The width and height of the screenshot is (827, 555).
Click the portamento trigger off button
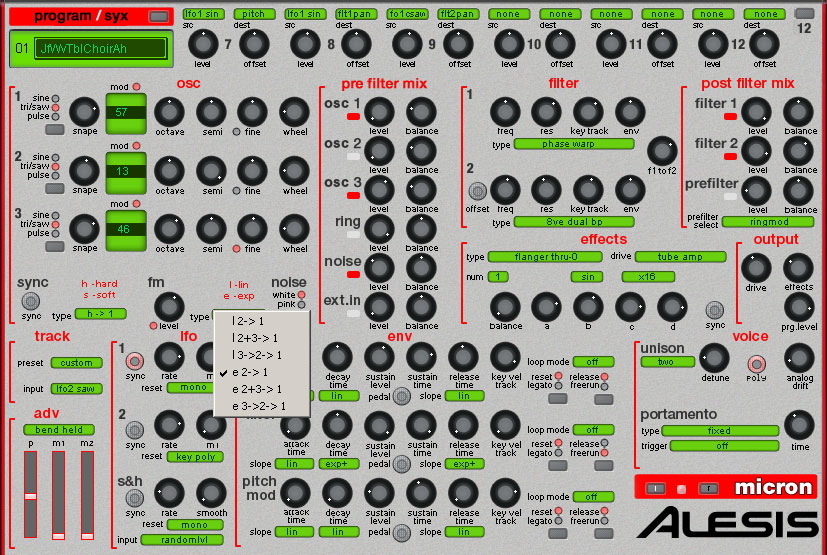724,446
